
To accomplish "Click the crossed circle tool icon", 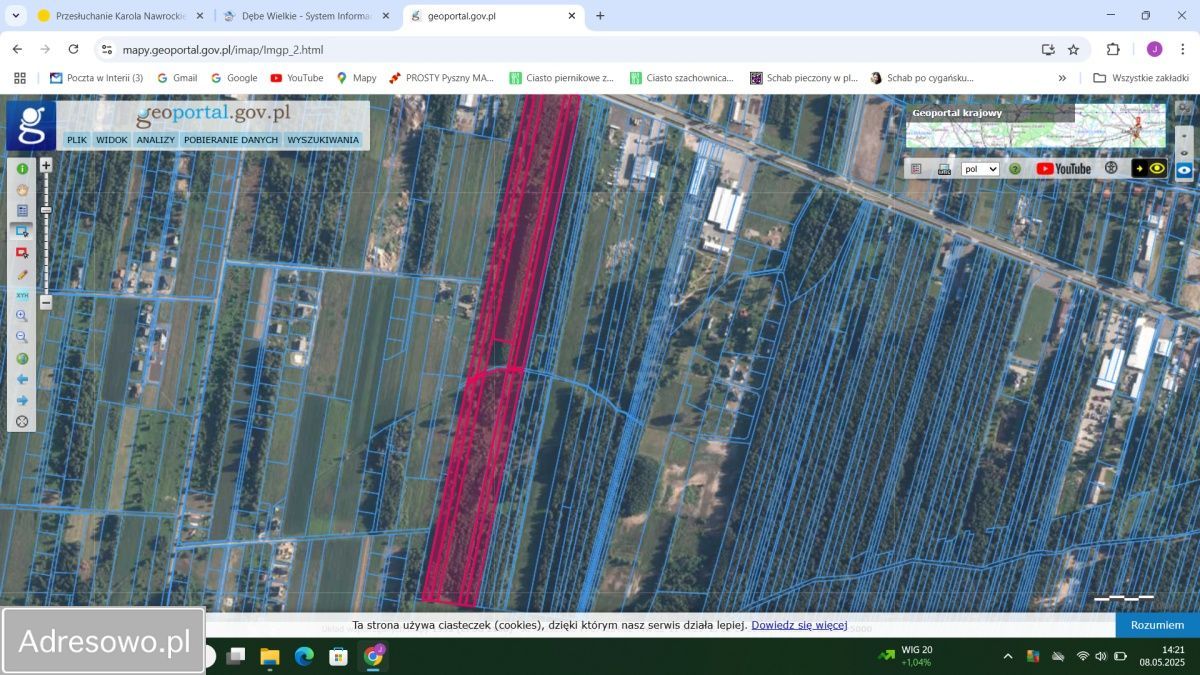I will tap(22, 421).
